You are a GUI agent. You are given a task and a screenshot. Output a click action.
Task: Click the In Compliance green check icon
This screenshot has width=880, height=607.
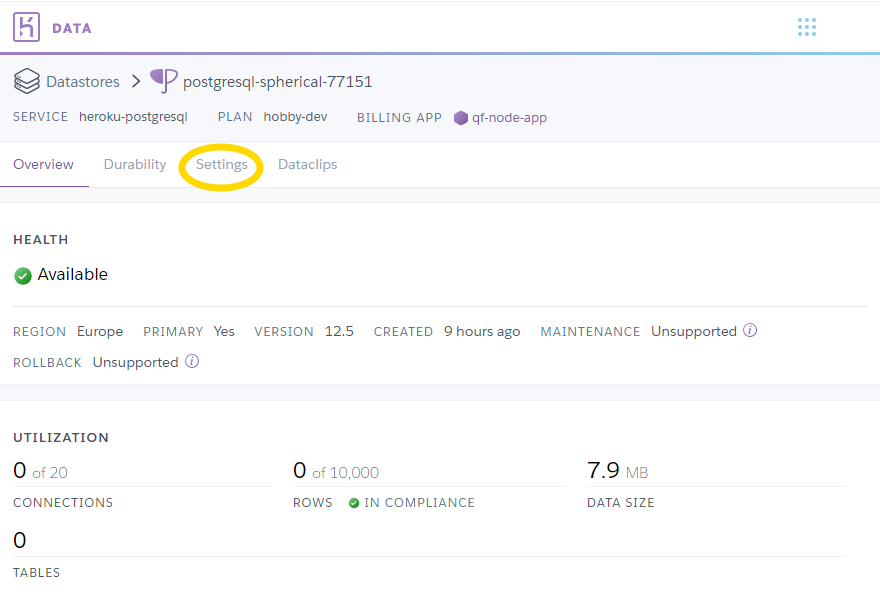click(x=354, y=503)
